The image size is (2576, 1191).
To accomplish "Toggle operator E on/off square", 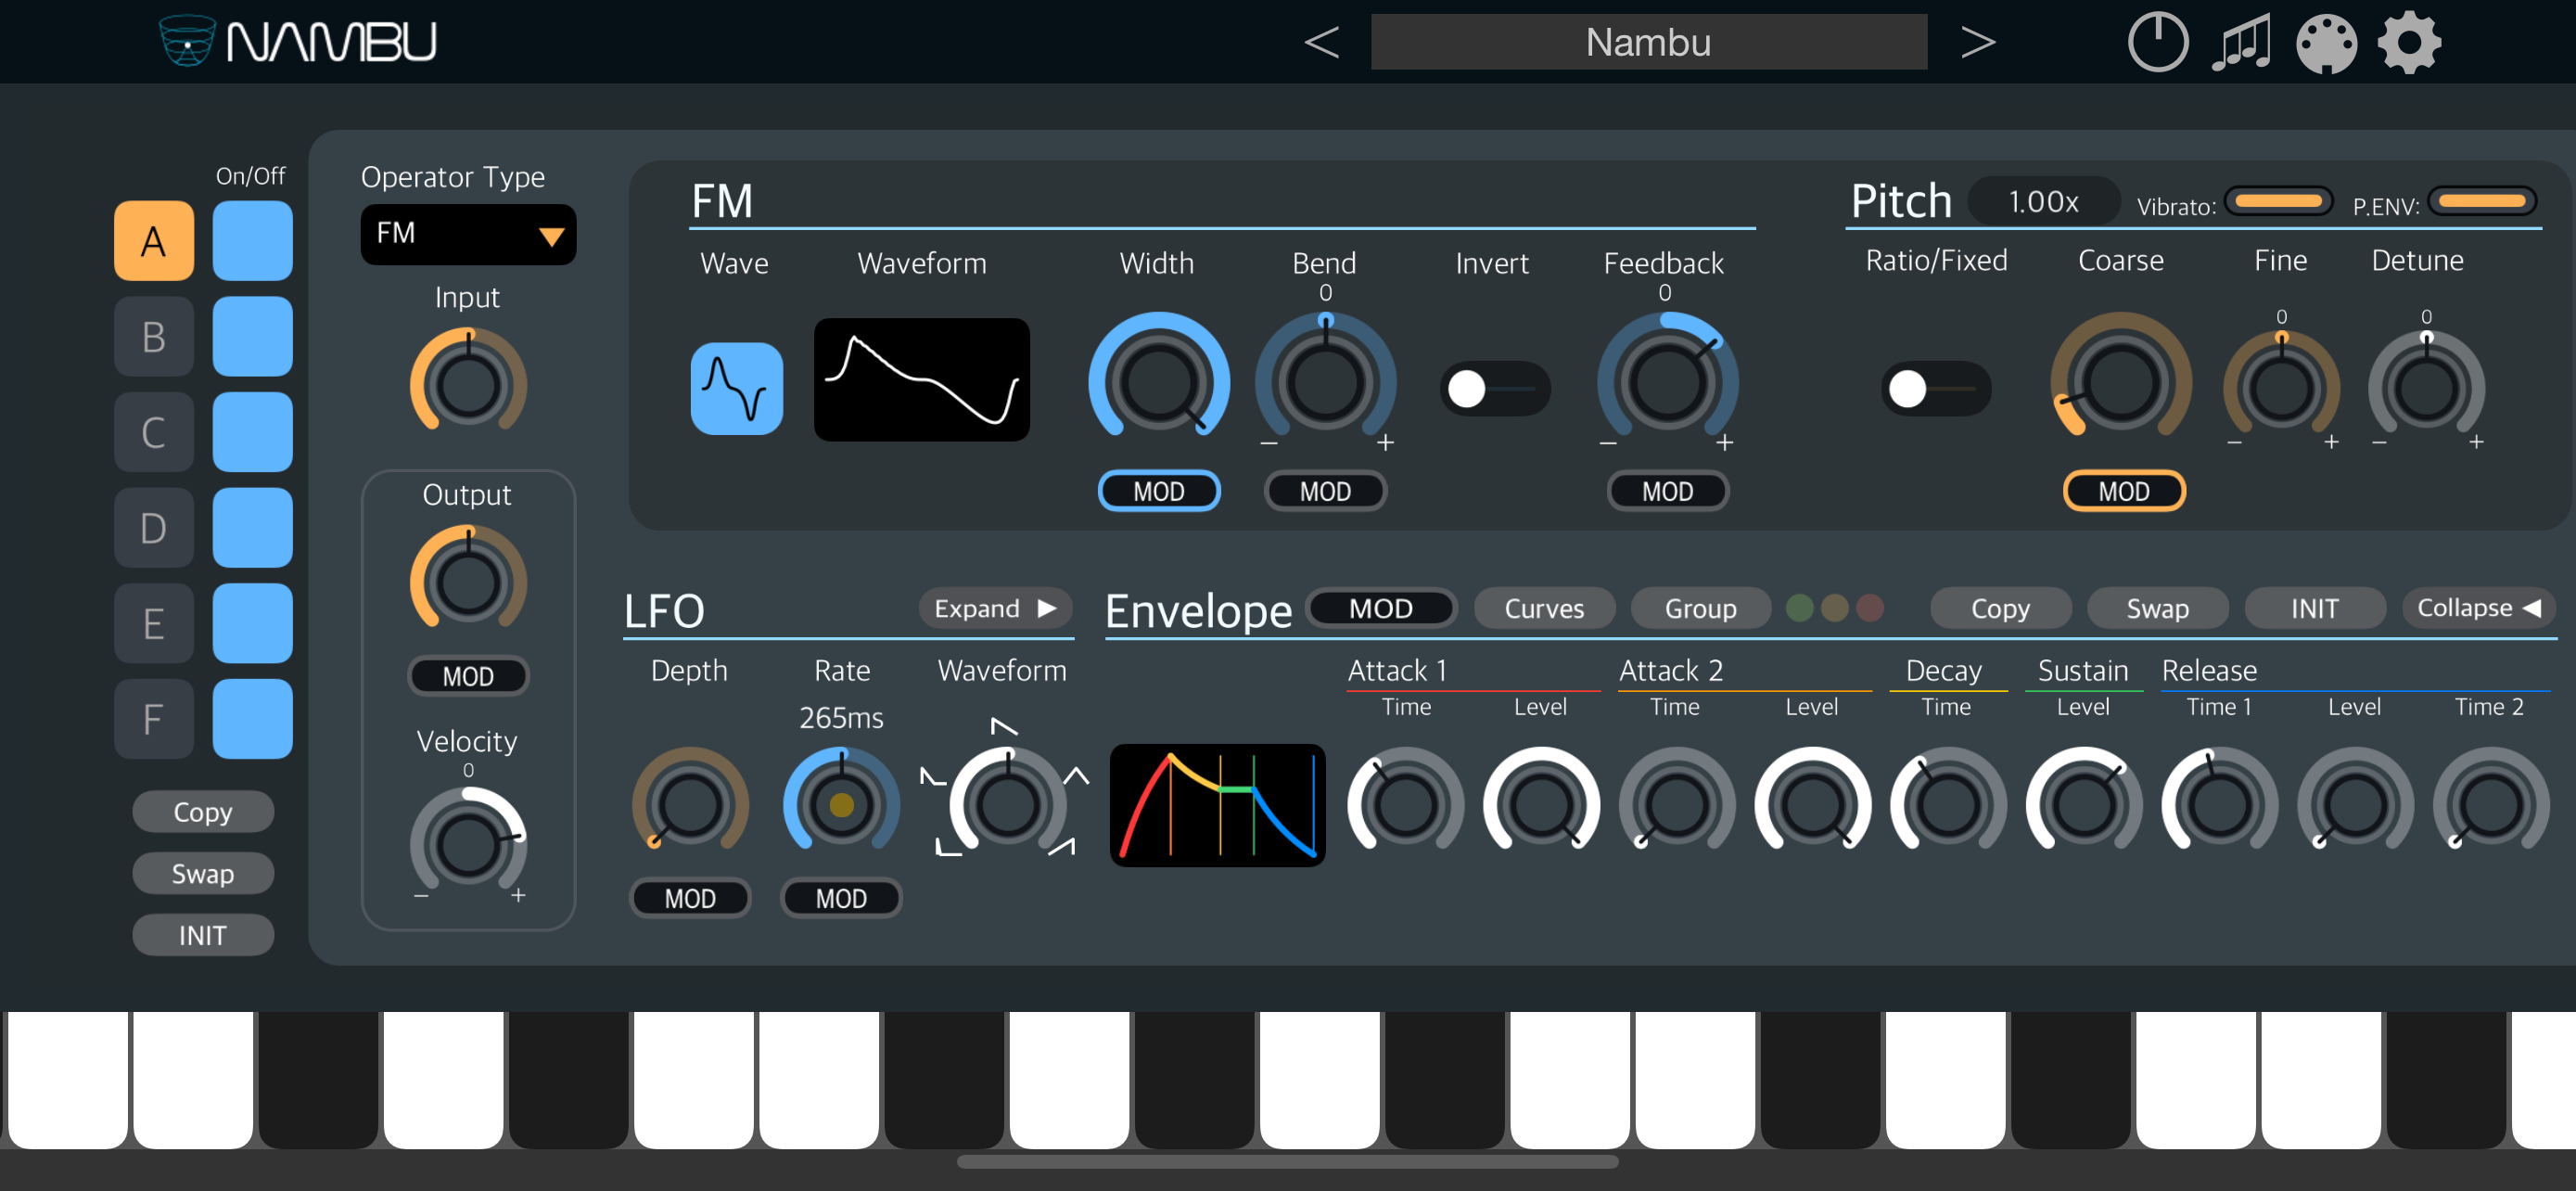I will click(x=252, y=623).
